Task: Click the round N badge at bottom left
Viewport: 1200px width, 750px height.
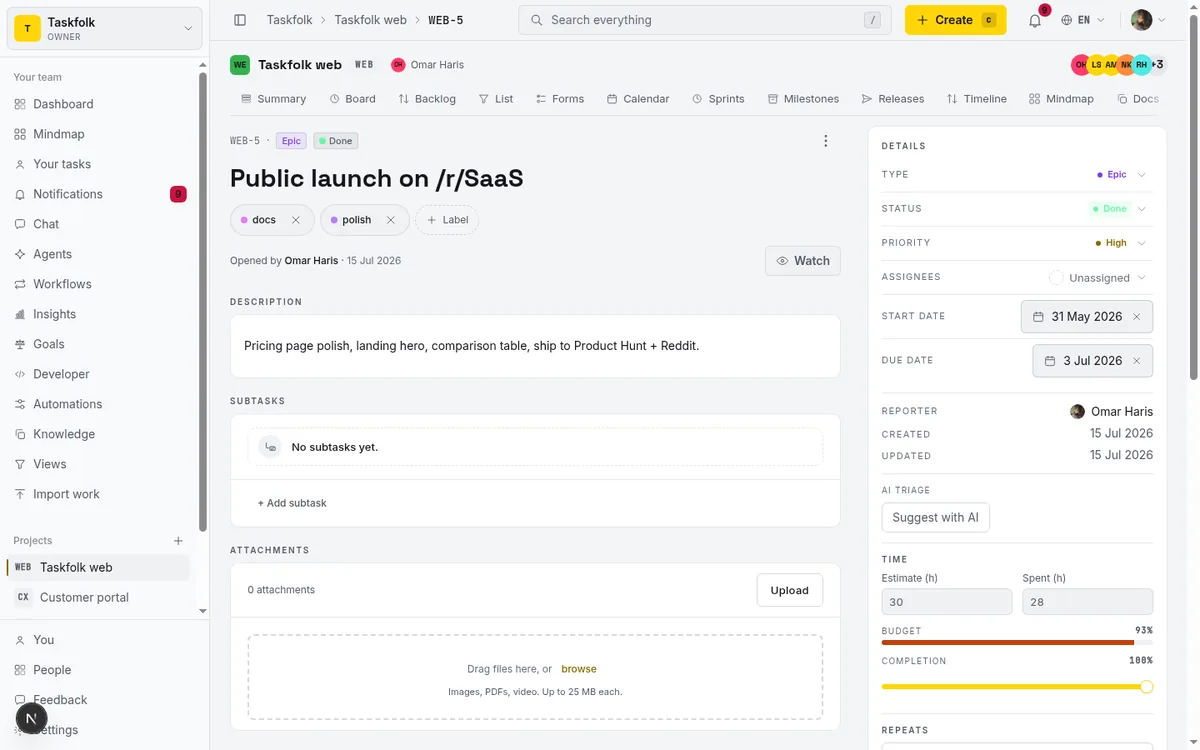Action: [x=32, y=718]
